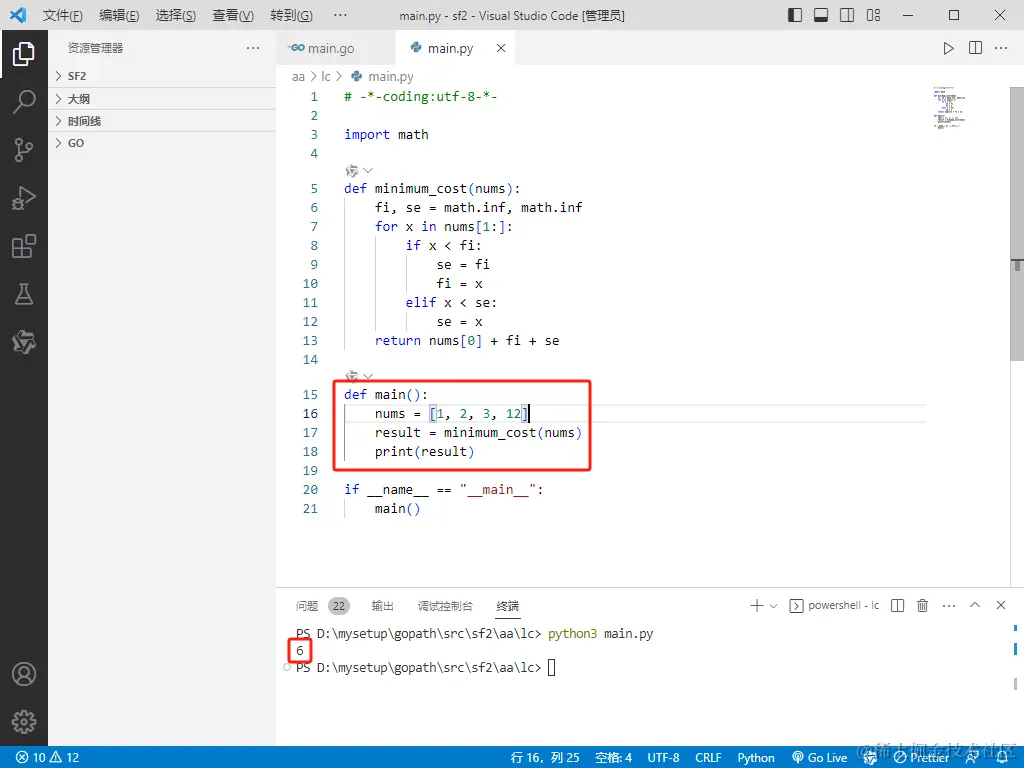This screenshot has height=768, width=1024.
Task: Open the 查看(V) menu
Action: tap(233, 15)
